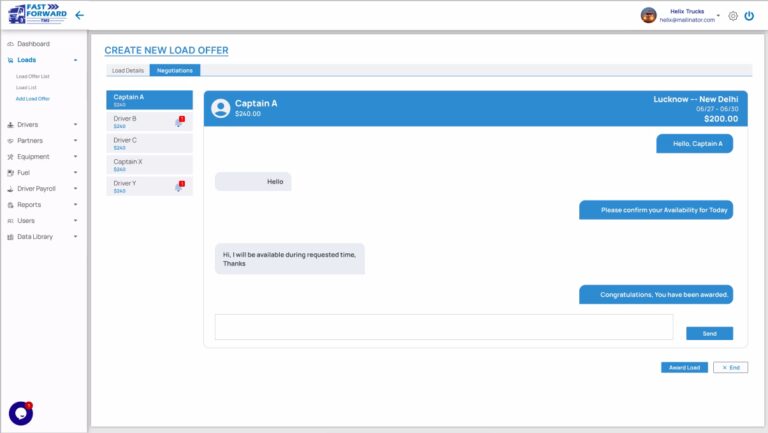The width and height of the screenshot is (768, 433).
Task: Click the $200.00 price in header
Action: (x=721, y=119)
